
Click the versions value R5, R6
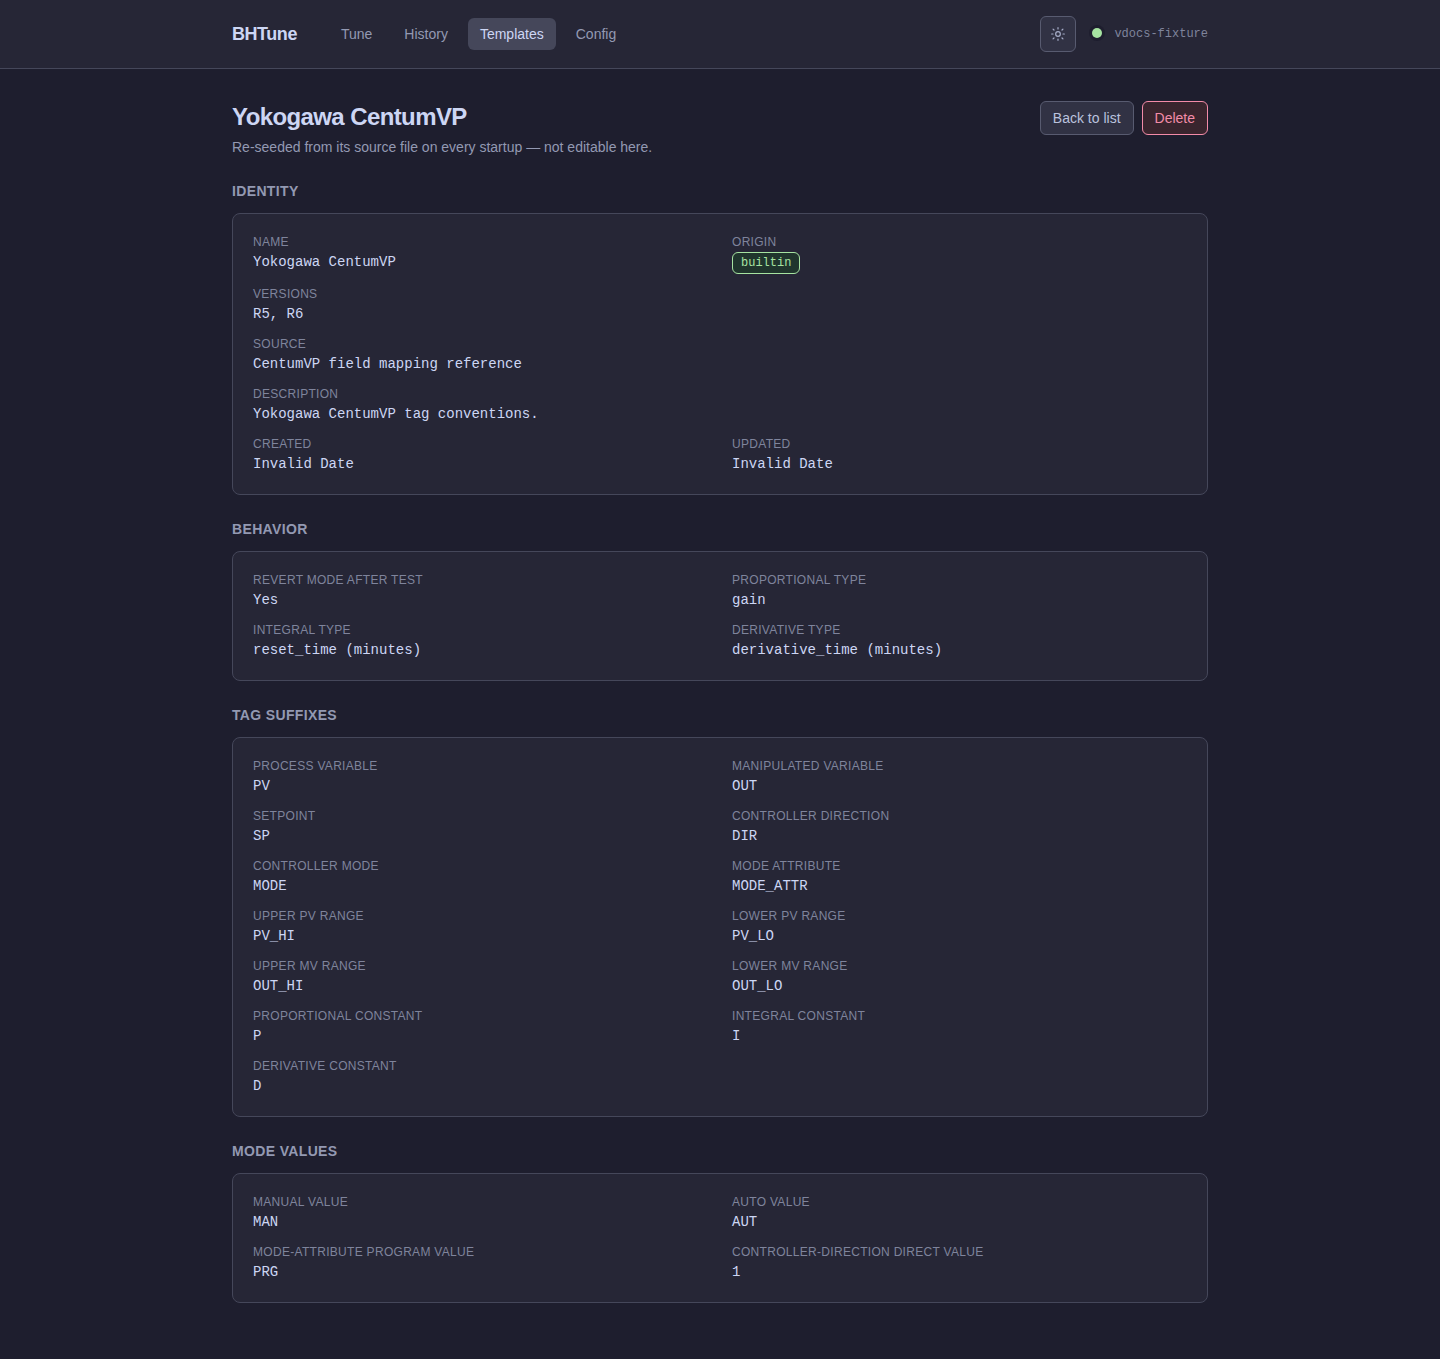coord(278,314)
